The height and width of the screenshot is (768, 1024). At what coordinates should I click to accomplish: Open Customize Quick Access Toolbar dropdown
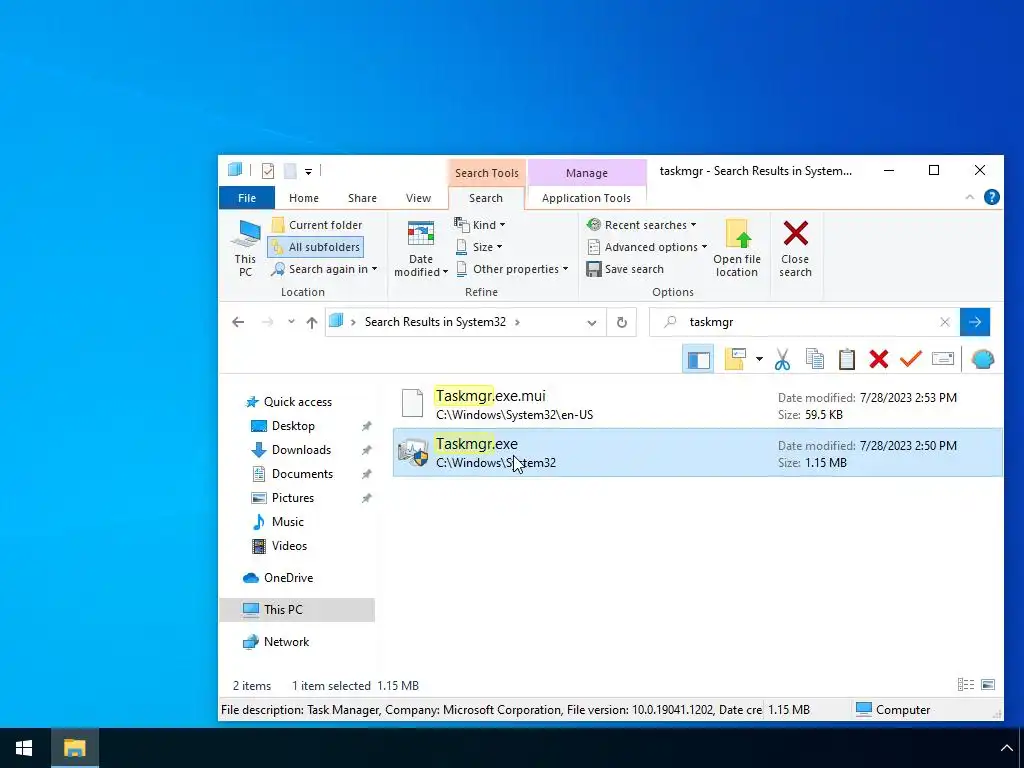tap(308, 172)
